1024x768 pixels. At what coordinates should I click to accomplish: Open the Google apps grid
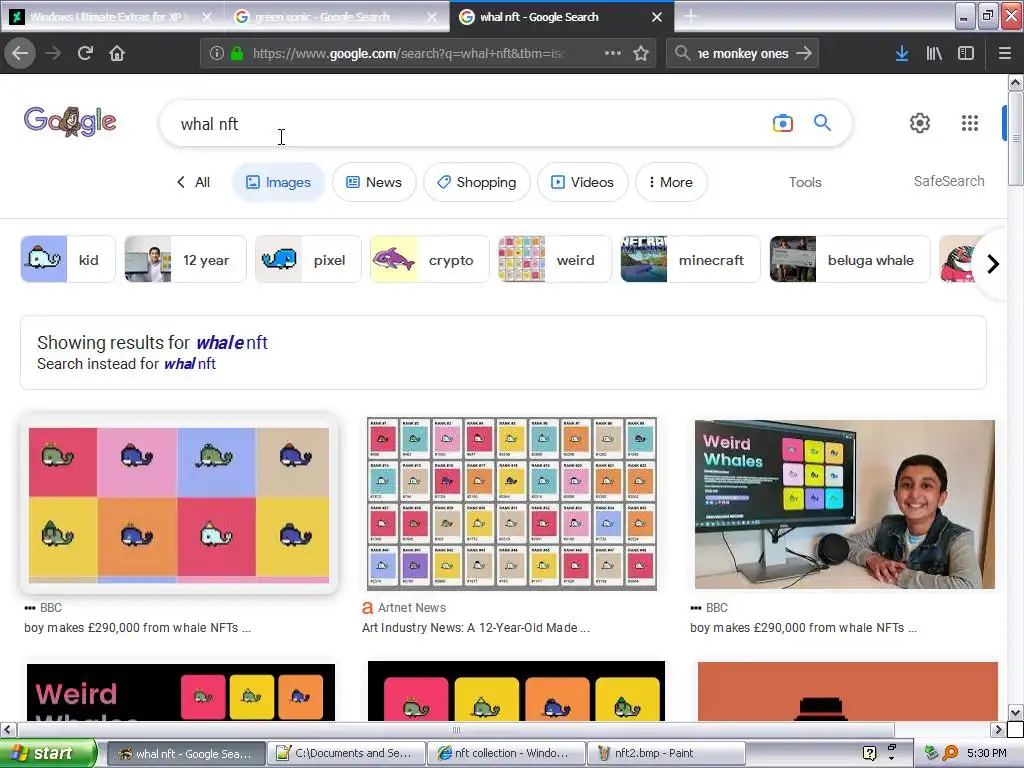(970, 123)
